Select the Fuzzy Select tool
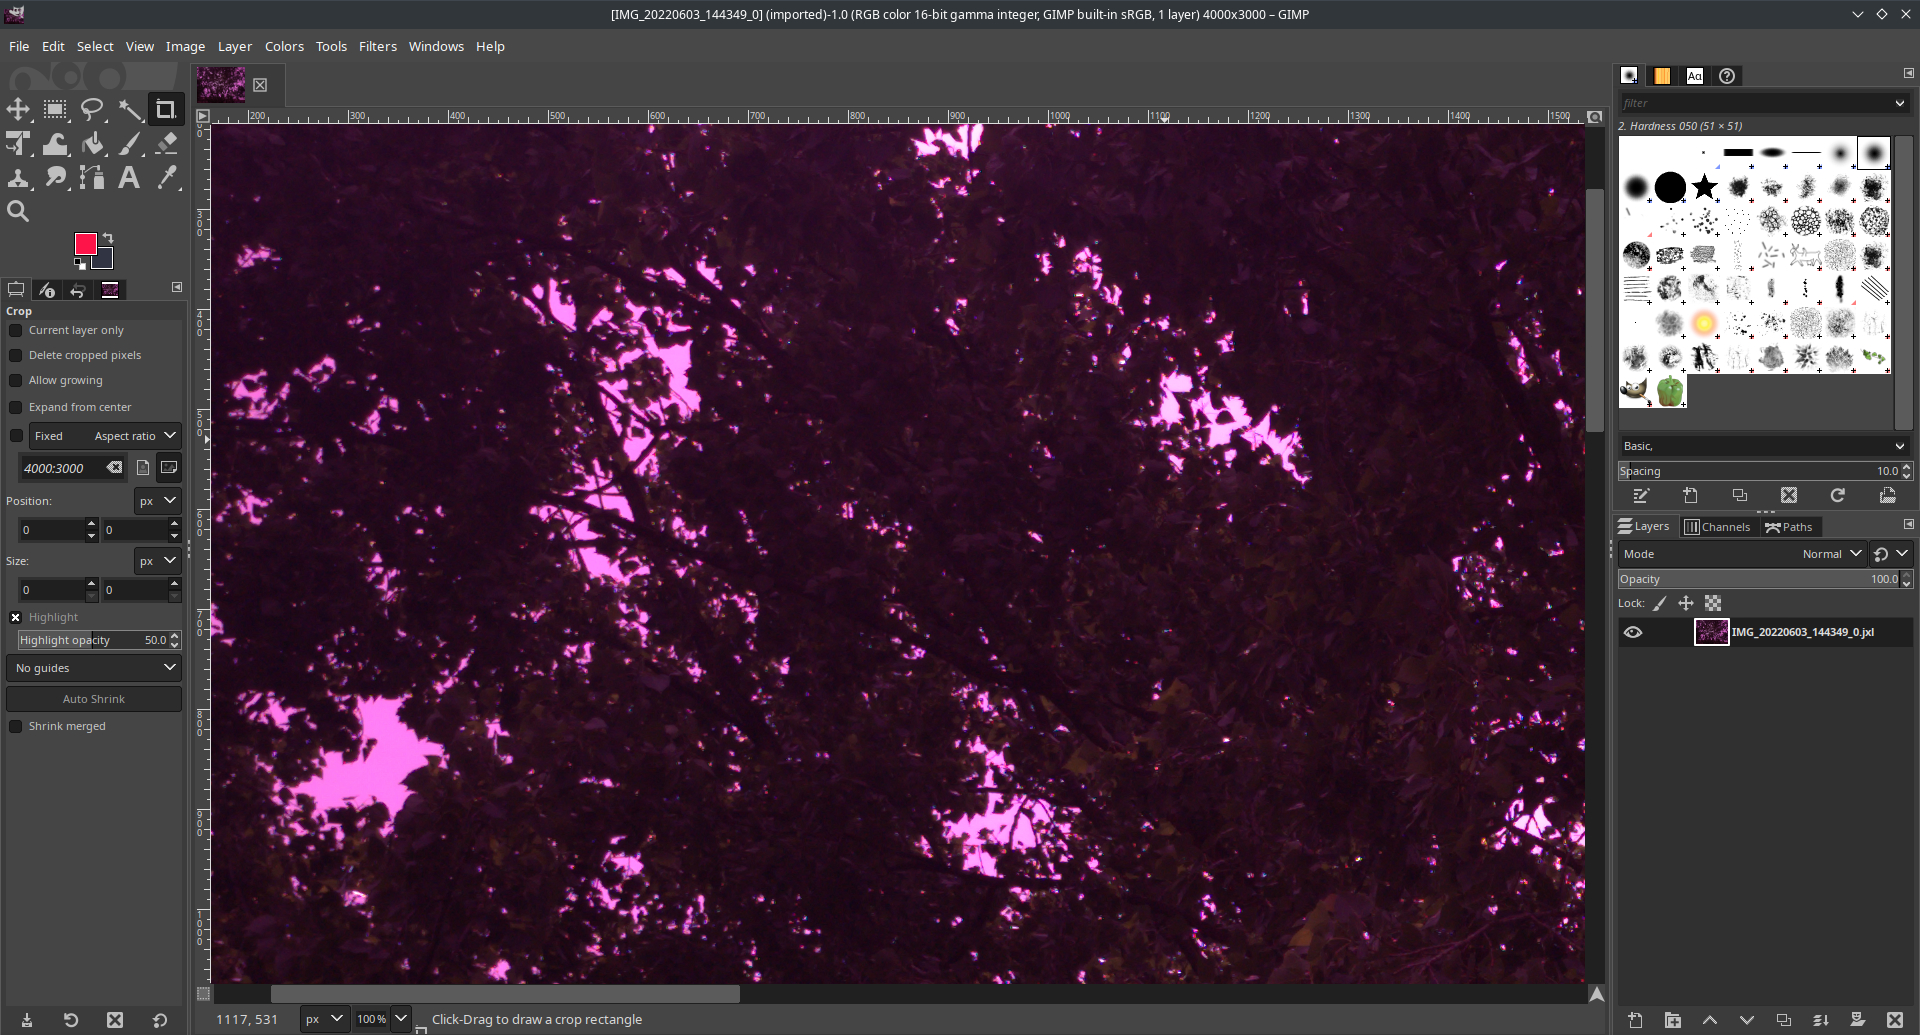Image resolution: width=1920 pixels, height=1035 pixels. point(131,110)
